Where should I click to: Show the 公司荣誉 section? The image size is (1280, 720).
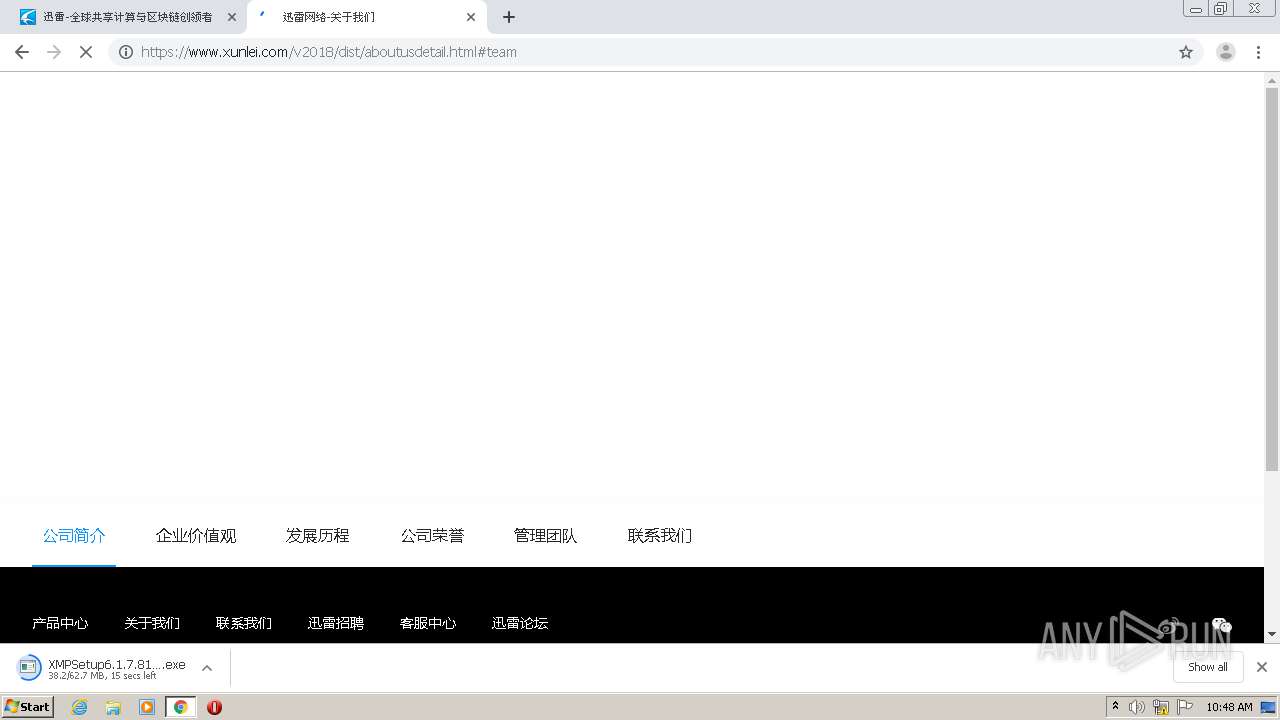click(x=432, y=536)
